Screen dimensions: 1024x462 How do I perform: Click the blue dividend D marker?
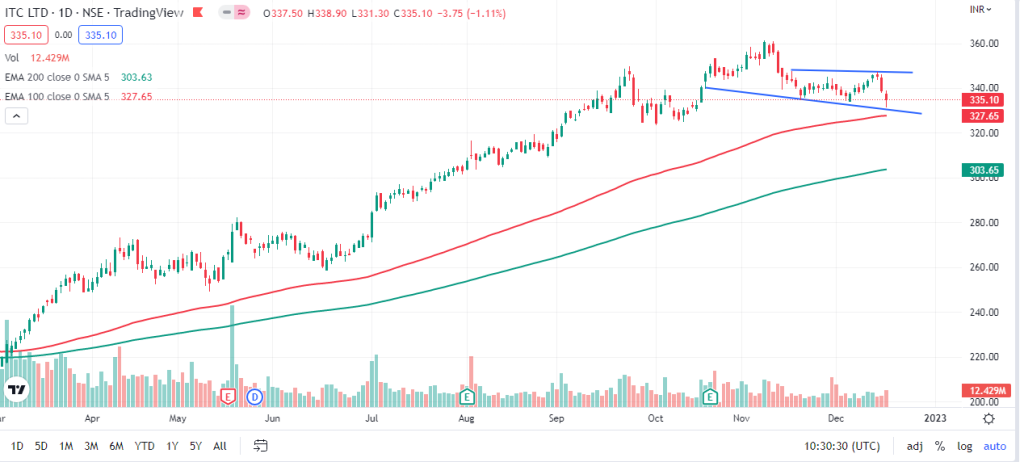click(x=254, y=397)
